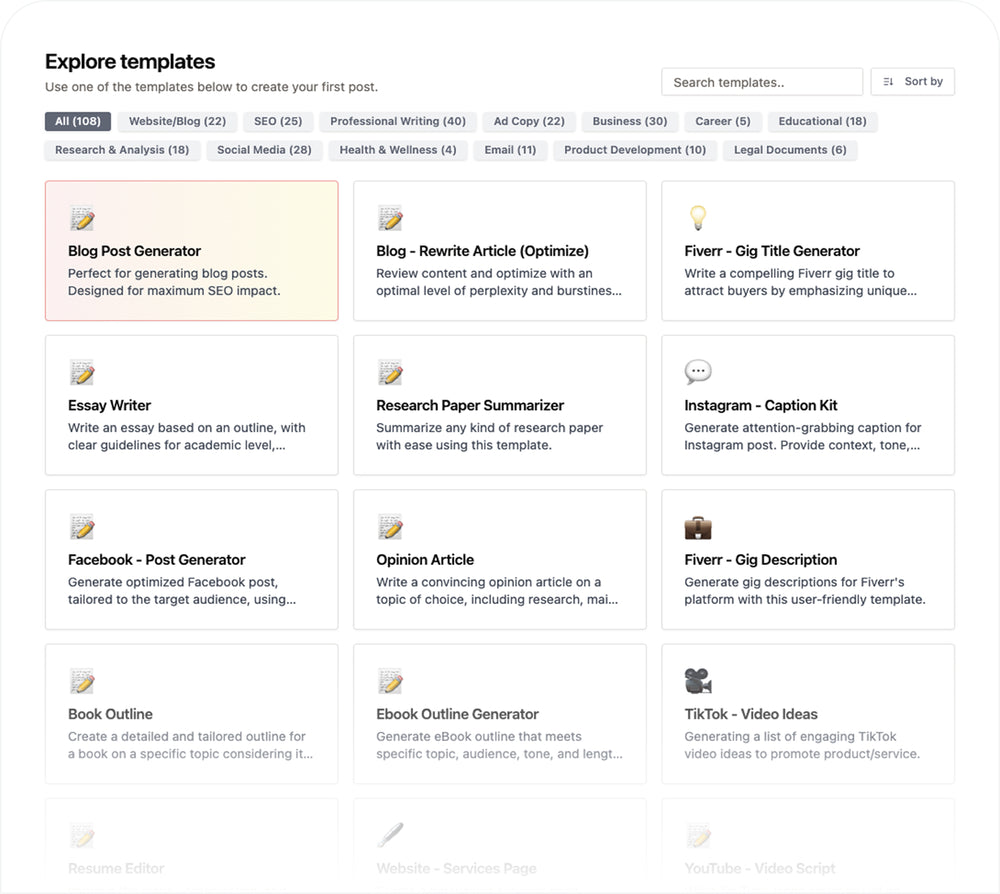The height and width of the screenshot is (894, 1000).
Task: Click the Search templates input field
Action: (761, 82)
